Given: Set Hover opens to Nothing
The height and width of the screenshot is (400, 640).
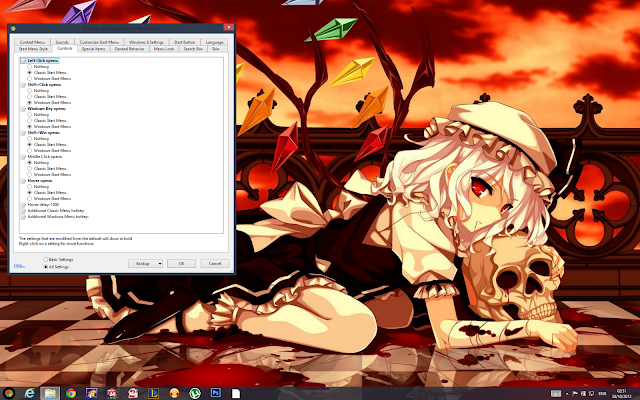Looking at the screenshot, I should (x=29, y=187).
